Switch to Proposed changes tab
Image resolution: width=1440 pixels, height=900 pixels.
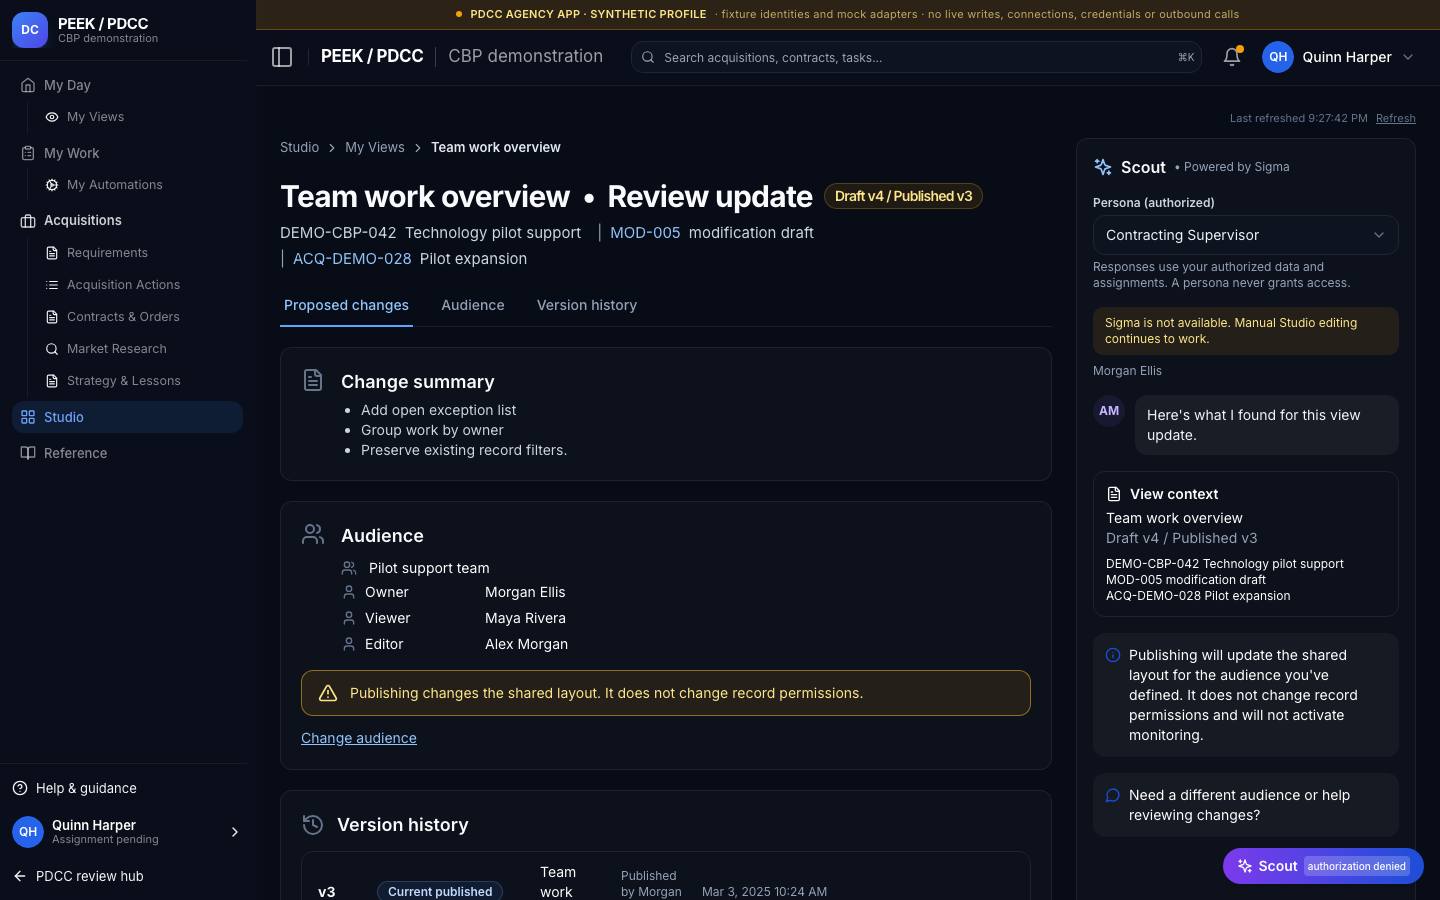click(x=346, y=305)
